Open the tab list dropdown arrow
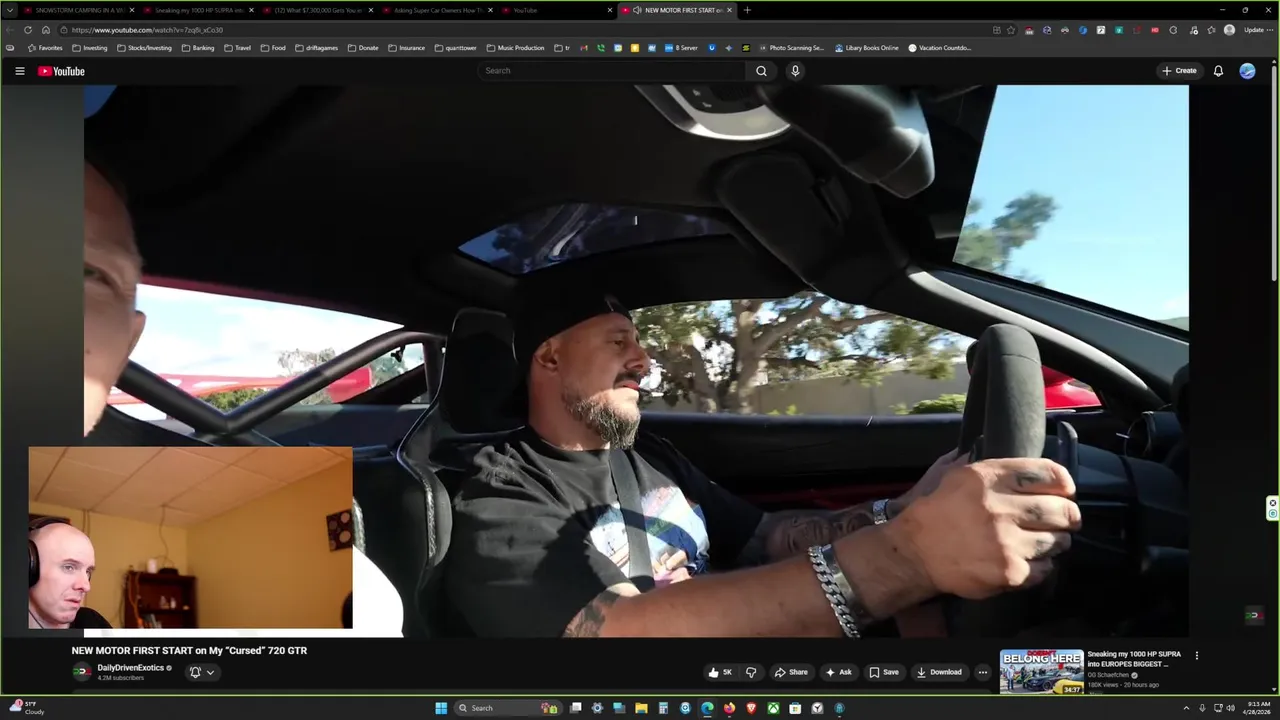This screenshot has width=1280, height=720. (10, 10)
